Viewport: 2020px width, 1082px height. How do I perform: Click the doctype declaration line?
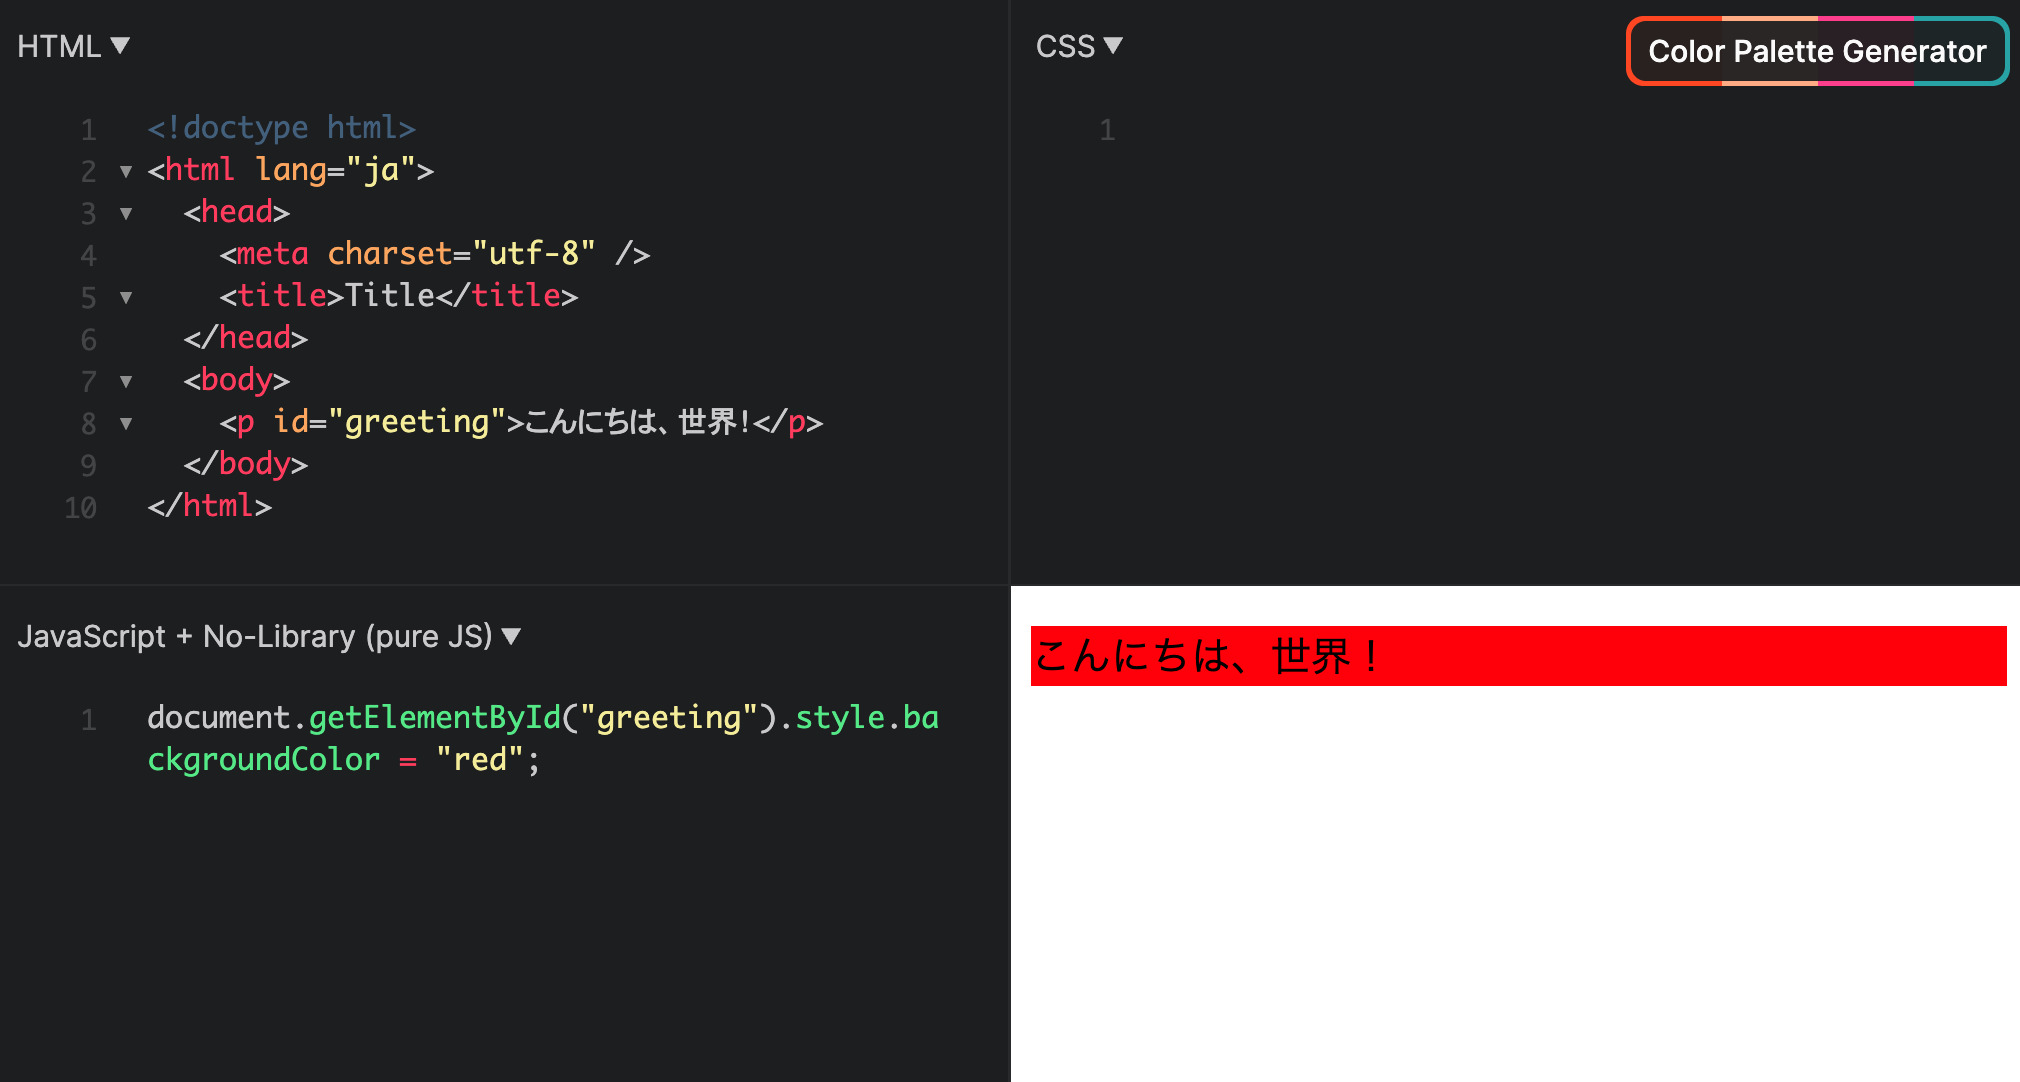point(281,128)
